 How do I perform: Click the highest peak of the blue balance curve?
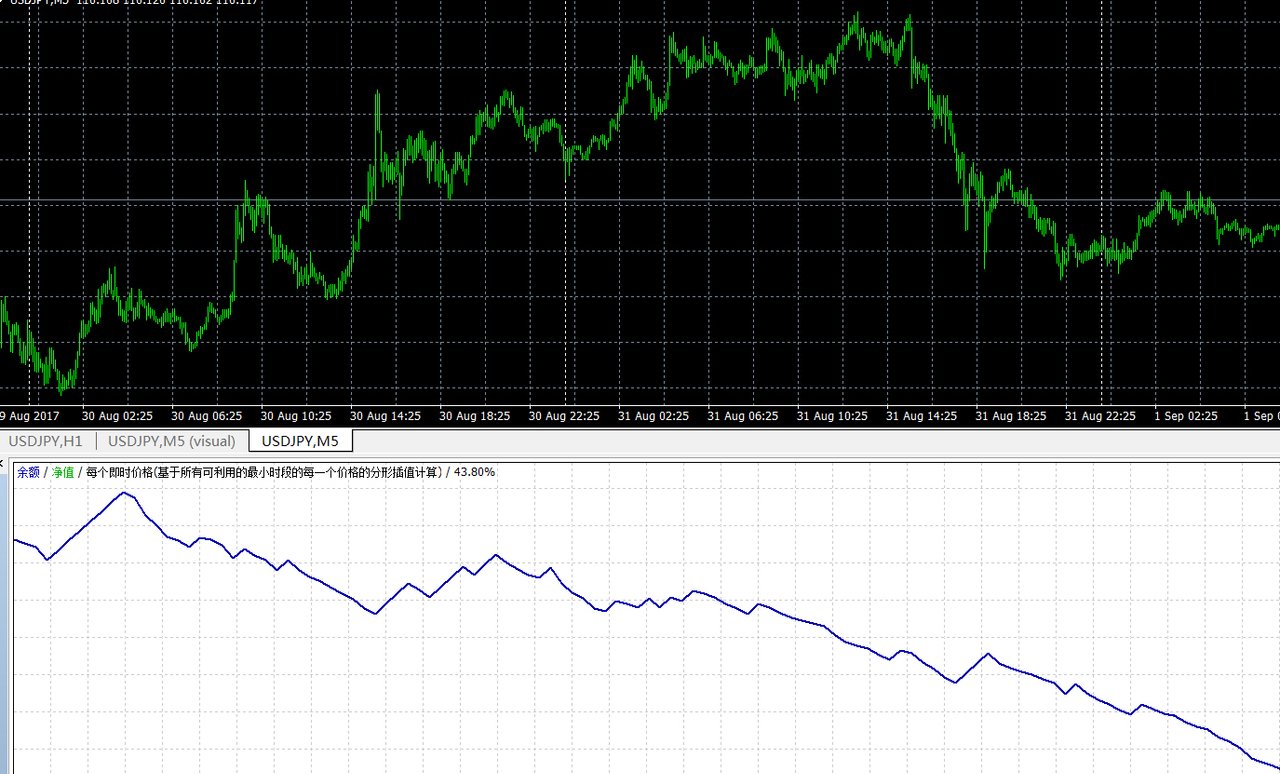pos(125,493)
